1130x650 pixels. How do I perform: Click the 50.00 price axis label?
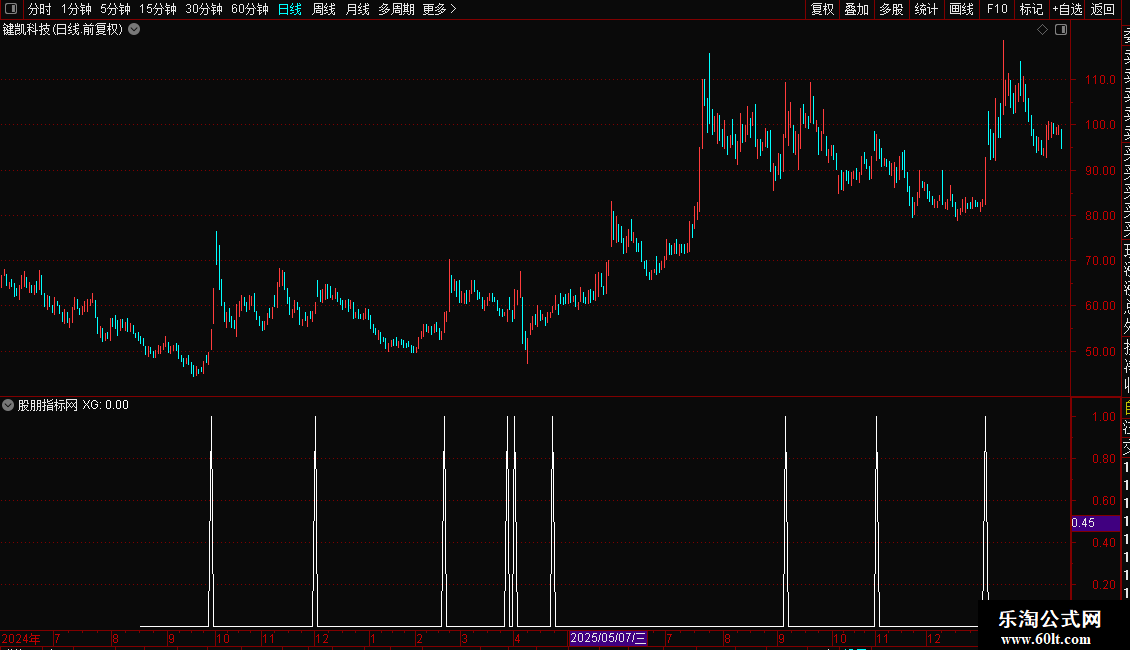1100,352
